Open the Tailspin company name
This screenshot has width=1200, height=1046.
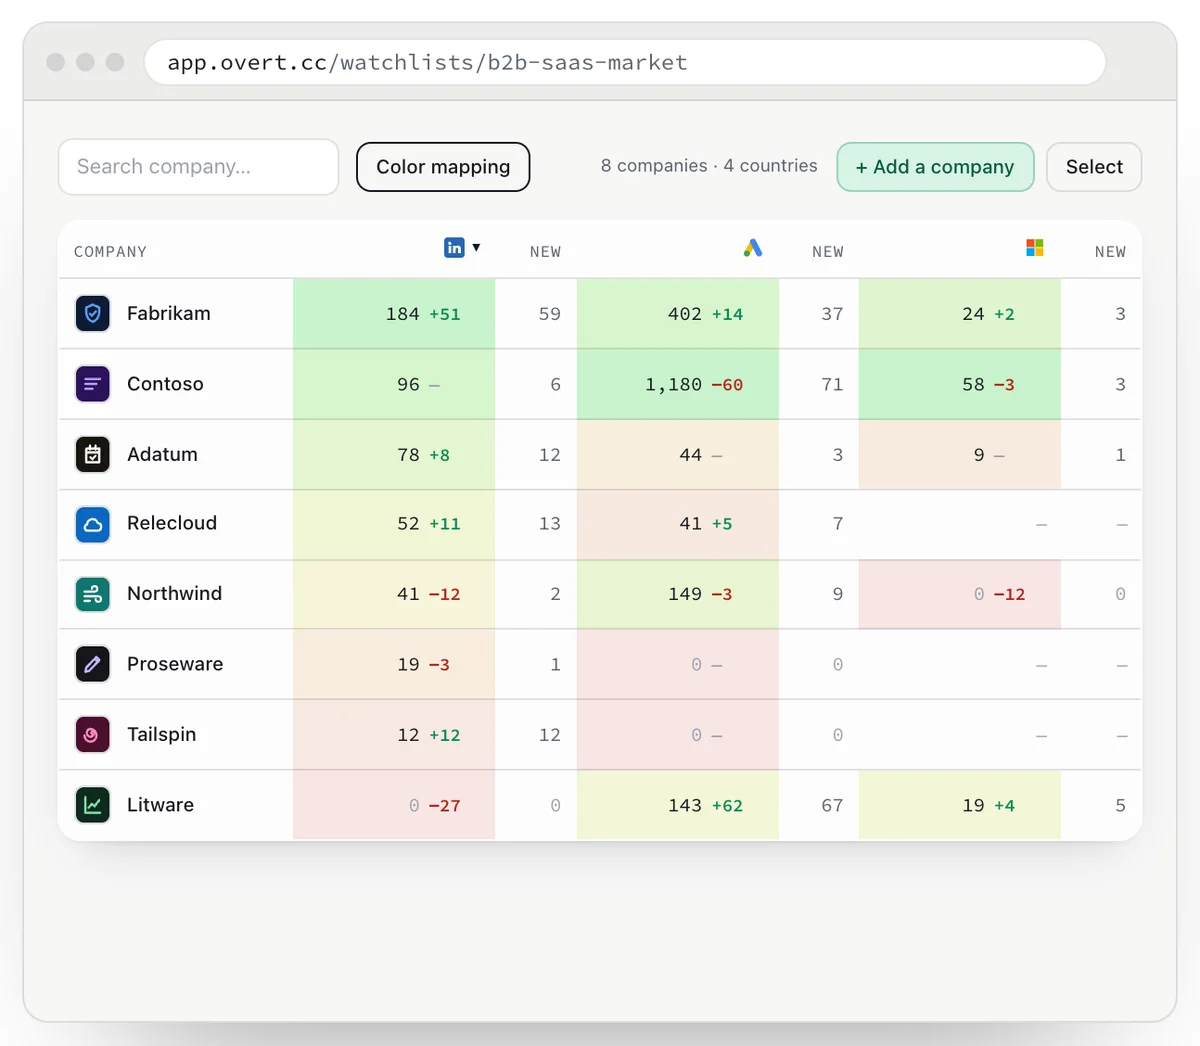pos(161,734)
